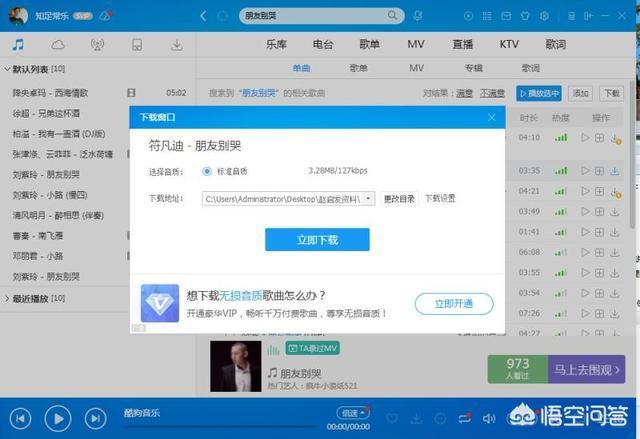Screen dimensions: 640x439
Task: Click the search magnifier icon
Action: (x=392, y=16)
